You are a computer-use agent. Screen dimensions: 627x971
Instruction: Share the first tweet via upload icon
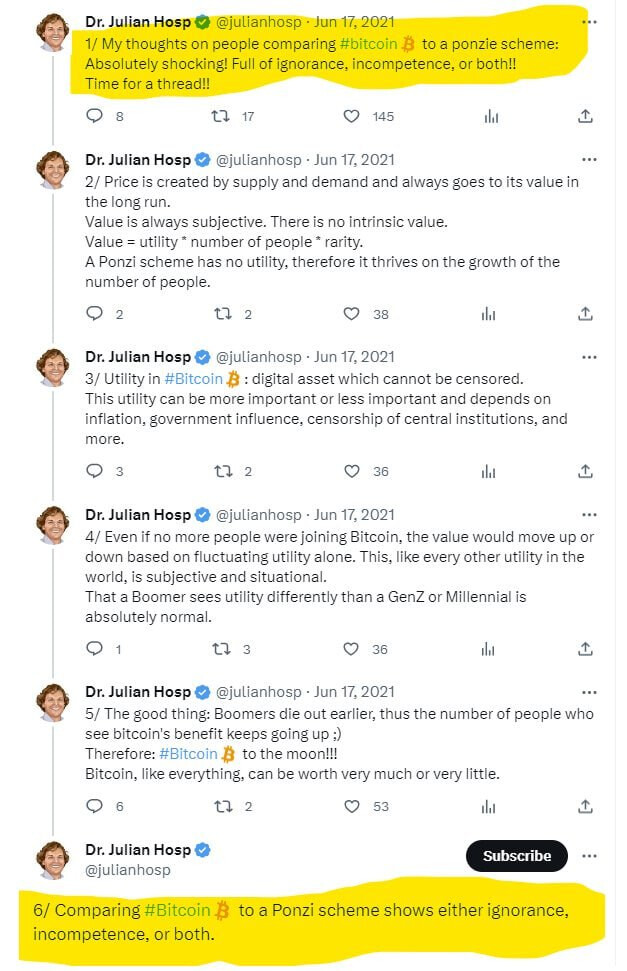[585, 116]
